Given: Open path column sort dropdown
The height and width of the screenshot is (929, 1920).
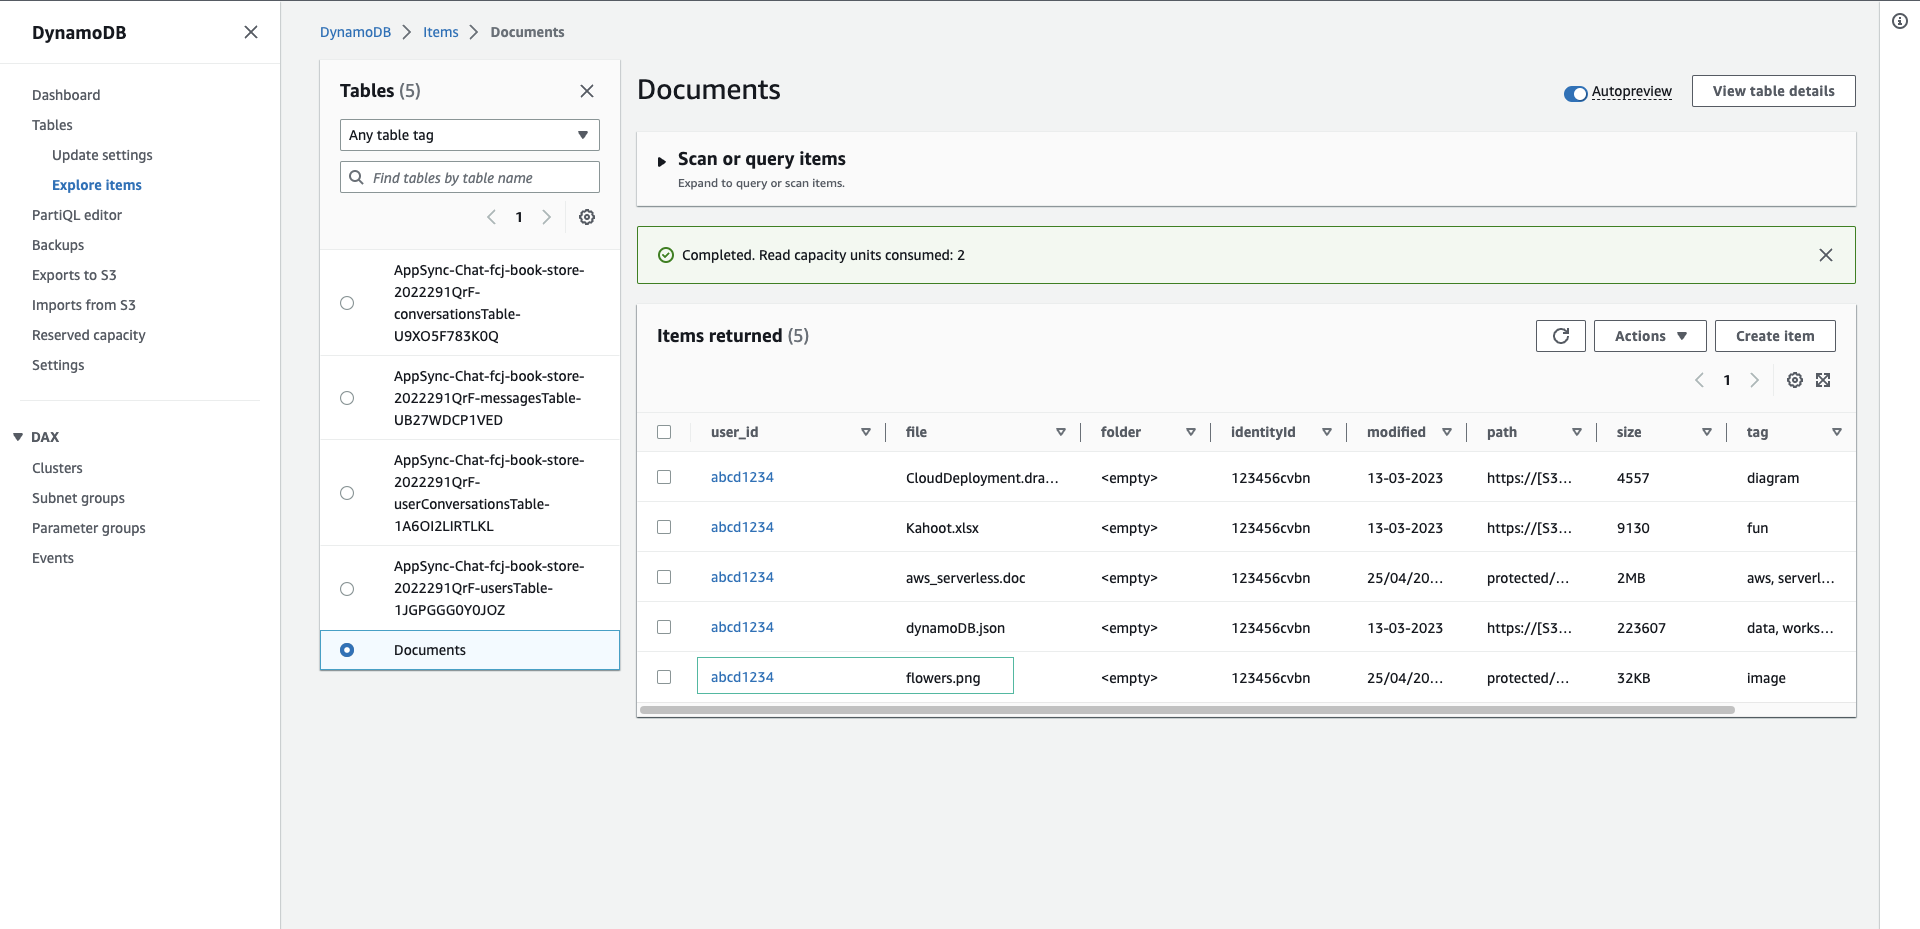Looking at the screenshot, I should click(x=1577, y=432).
